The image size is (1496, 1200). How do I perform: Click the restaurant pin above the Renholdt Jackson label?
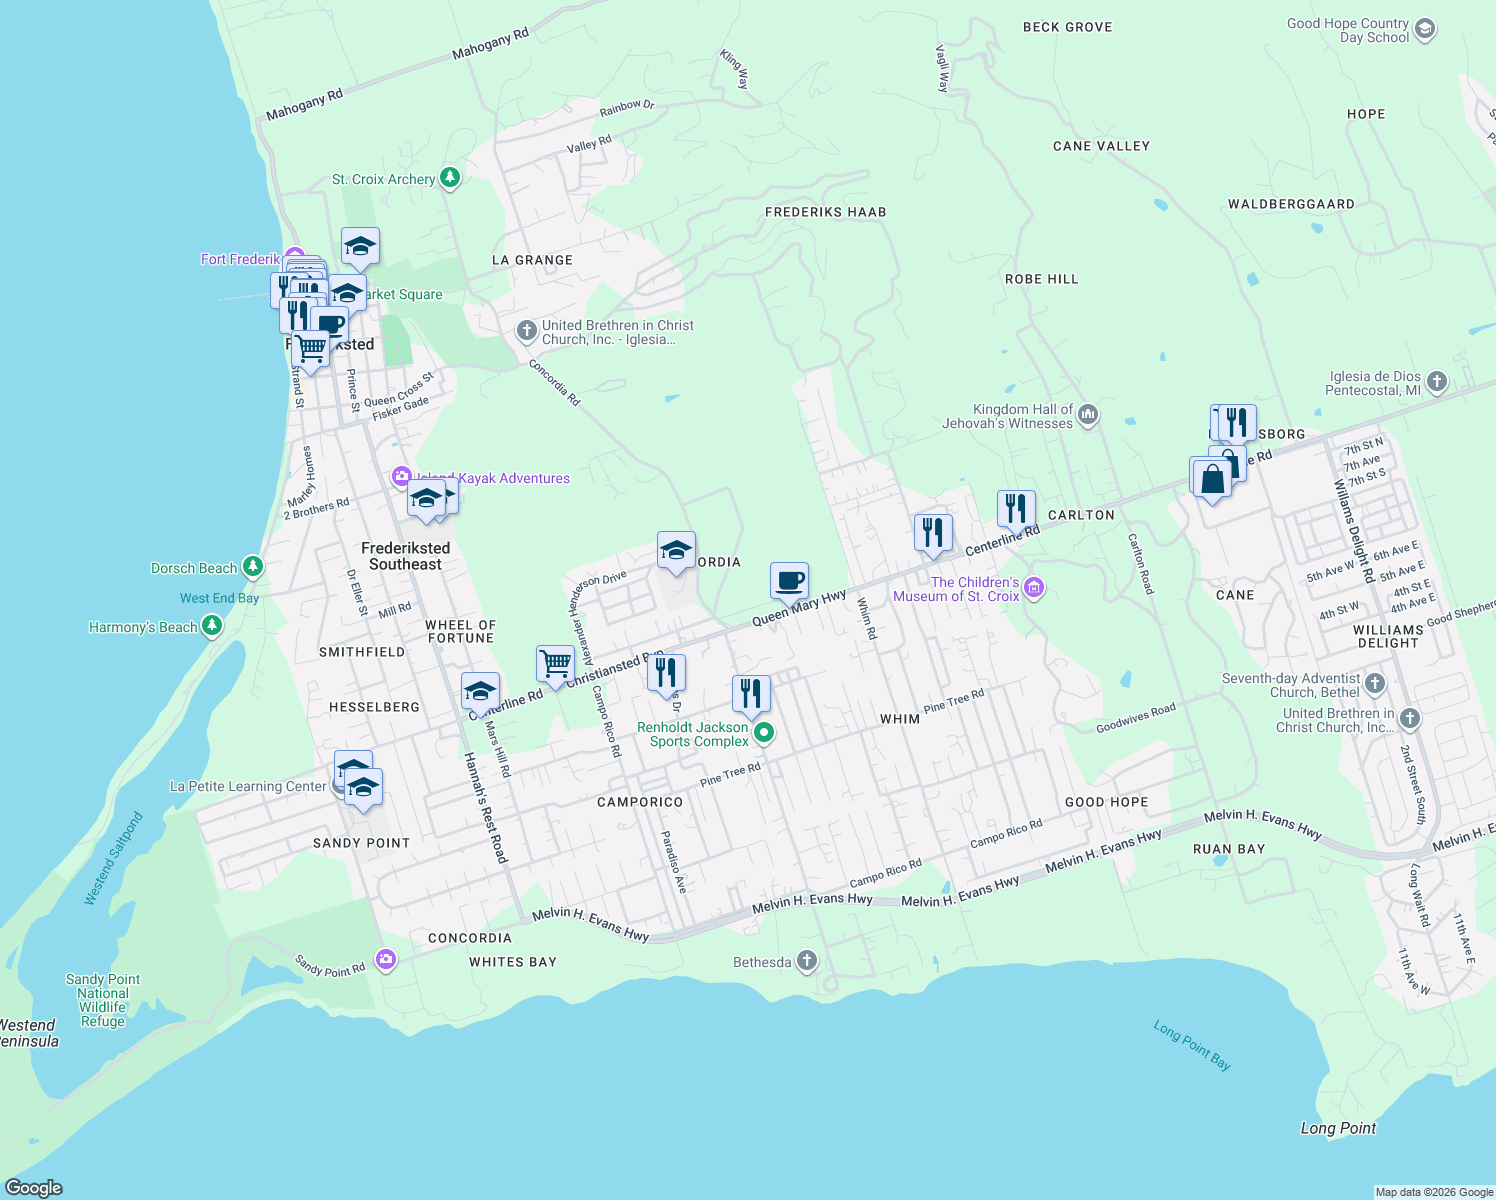click(751, 696)
